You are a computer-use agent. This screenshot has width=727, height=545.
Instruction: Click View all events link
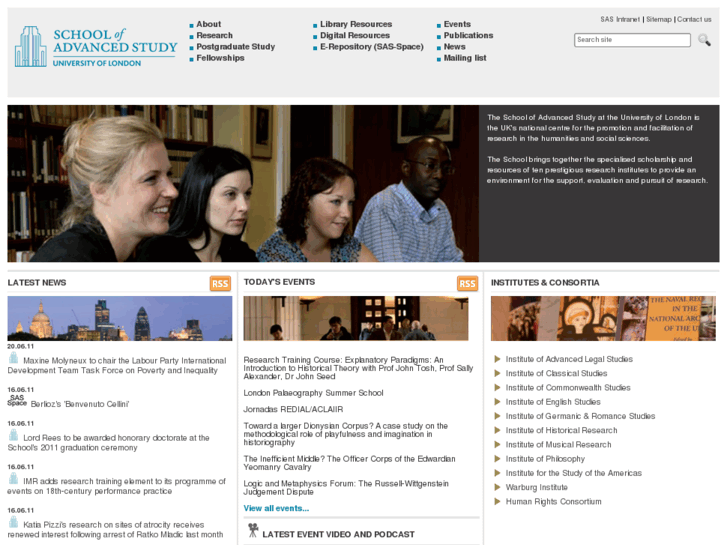click(276, 508)
